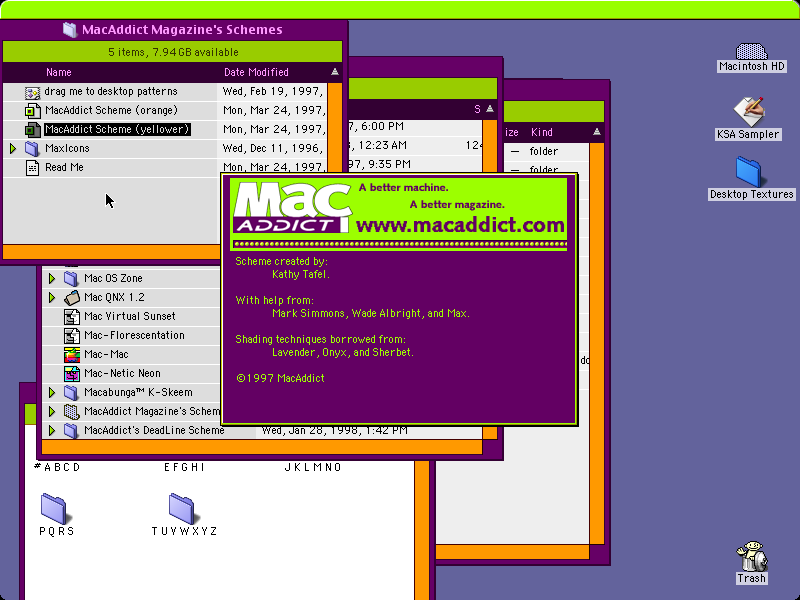This screenshot has height=600, width=800.
Task: Select the Mac-Mac scheme icon
Action: [x=71, y=355]
